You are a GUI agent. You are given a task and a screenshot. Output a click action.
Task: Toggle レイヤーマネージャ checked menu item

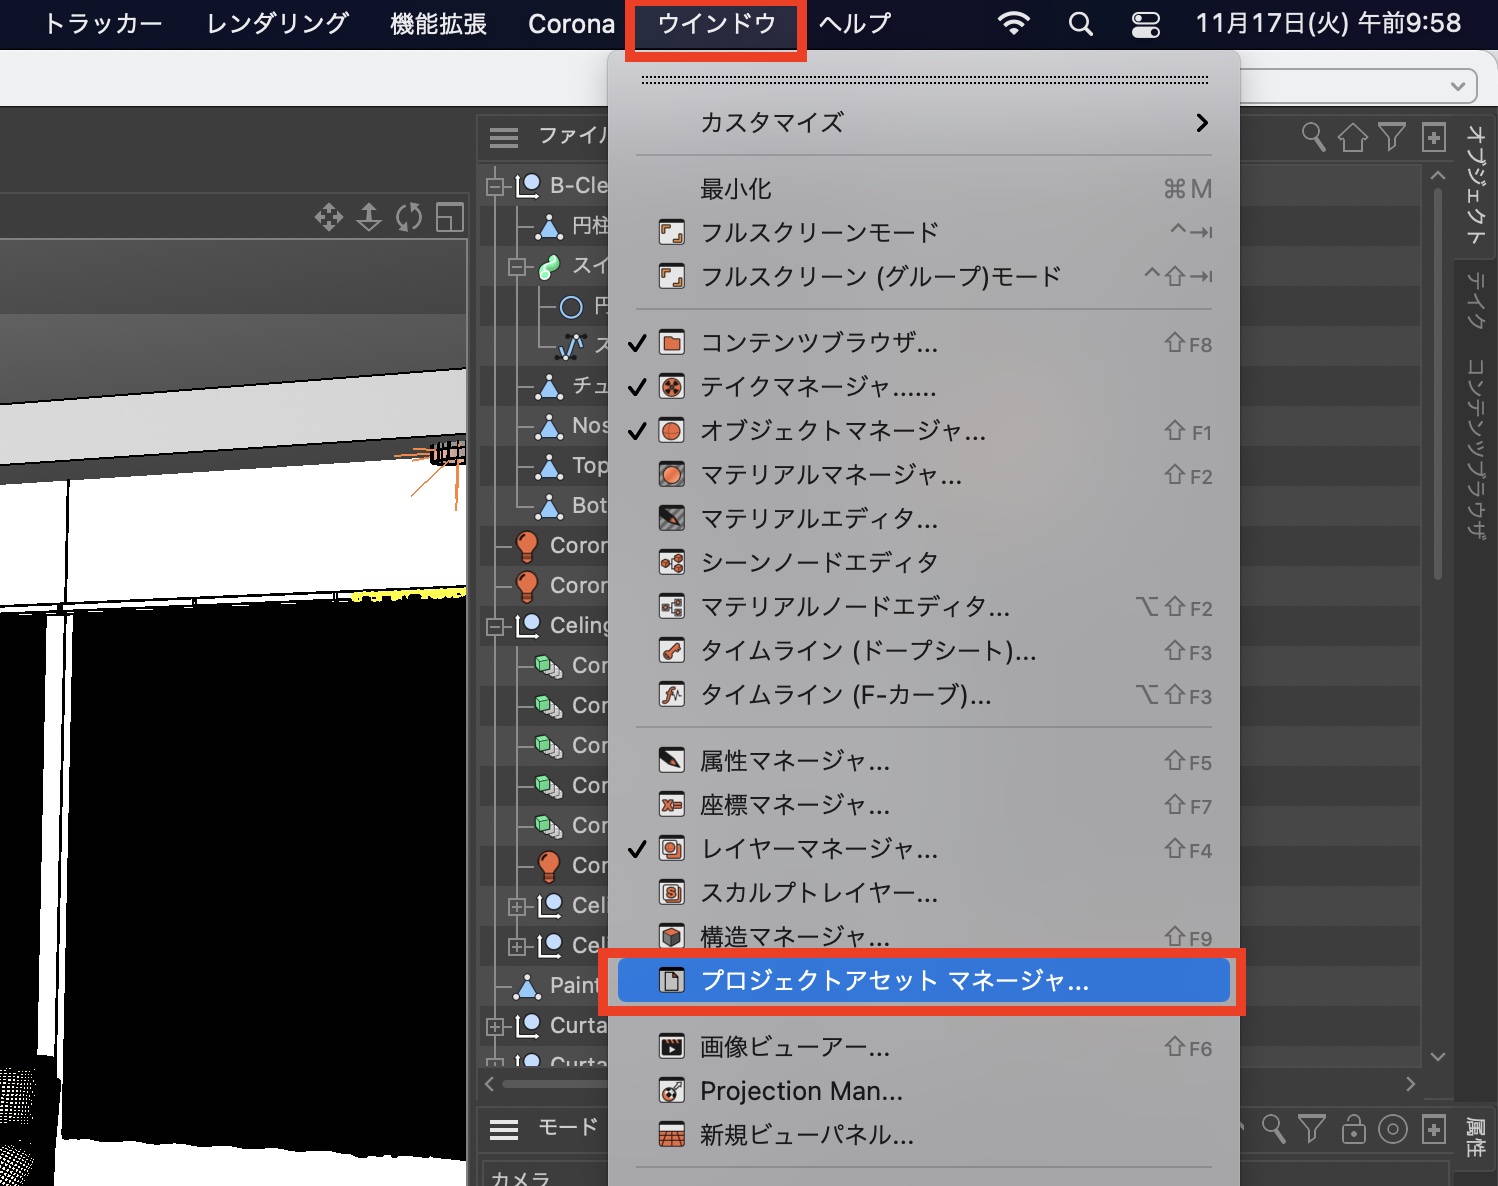click(x=819, y=849)
